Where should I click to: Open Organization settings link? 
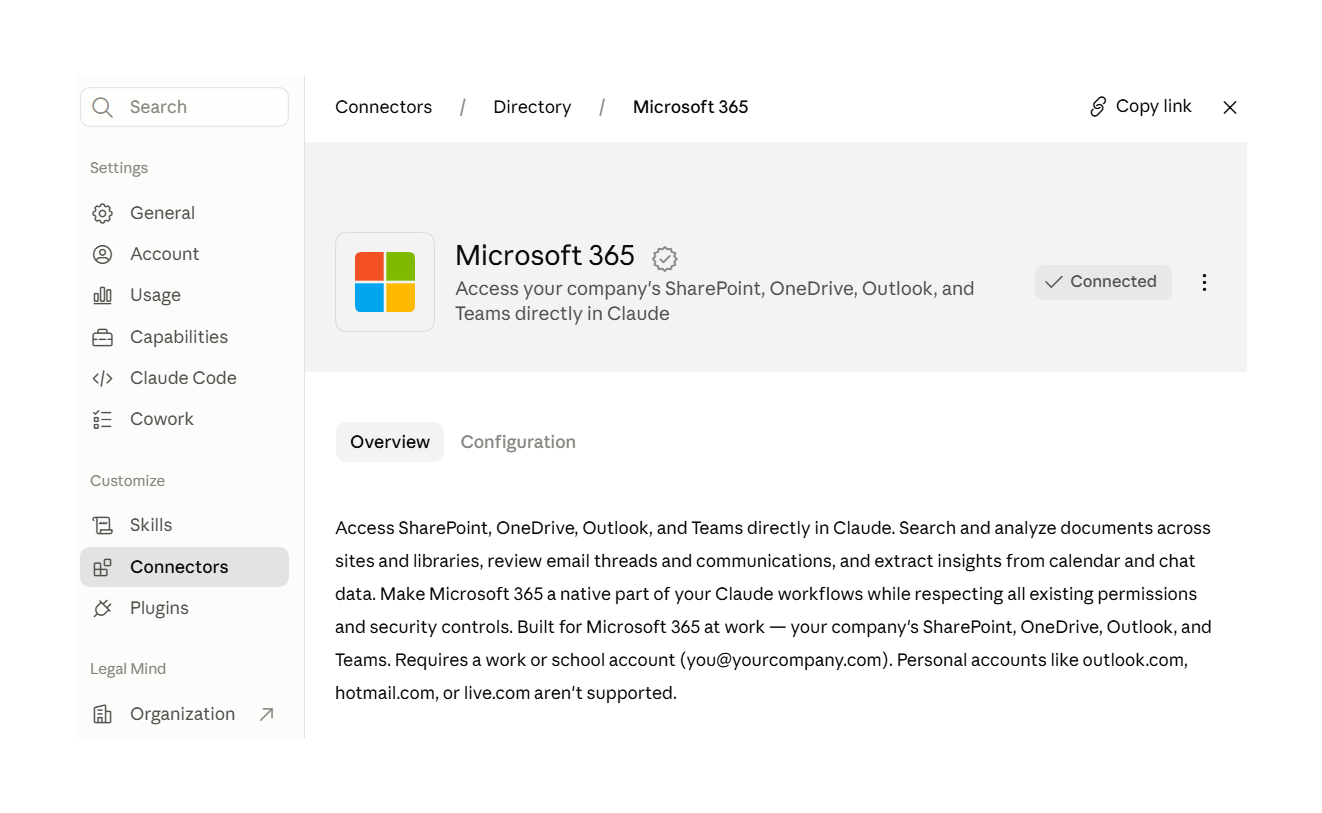click(184, 714)
